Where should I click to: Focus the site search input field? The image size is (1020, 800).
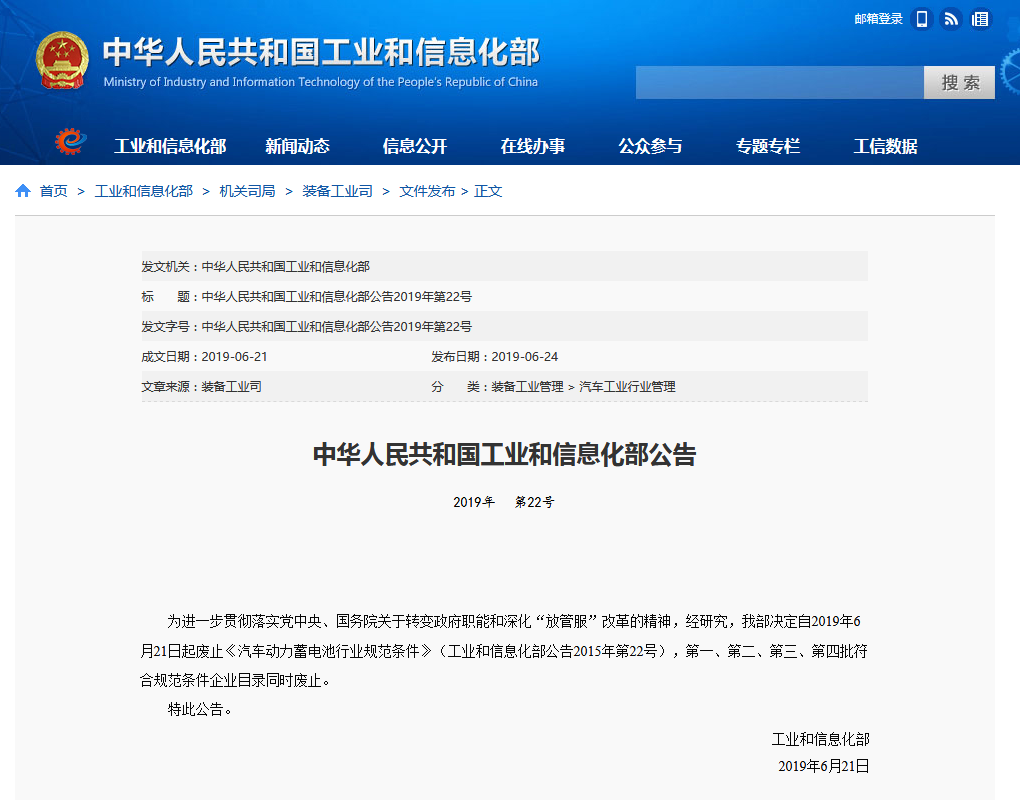(x=779, y=83)
